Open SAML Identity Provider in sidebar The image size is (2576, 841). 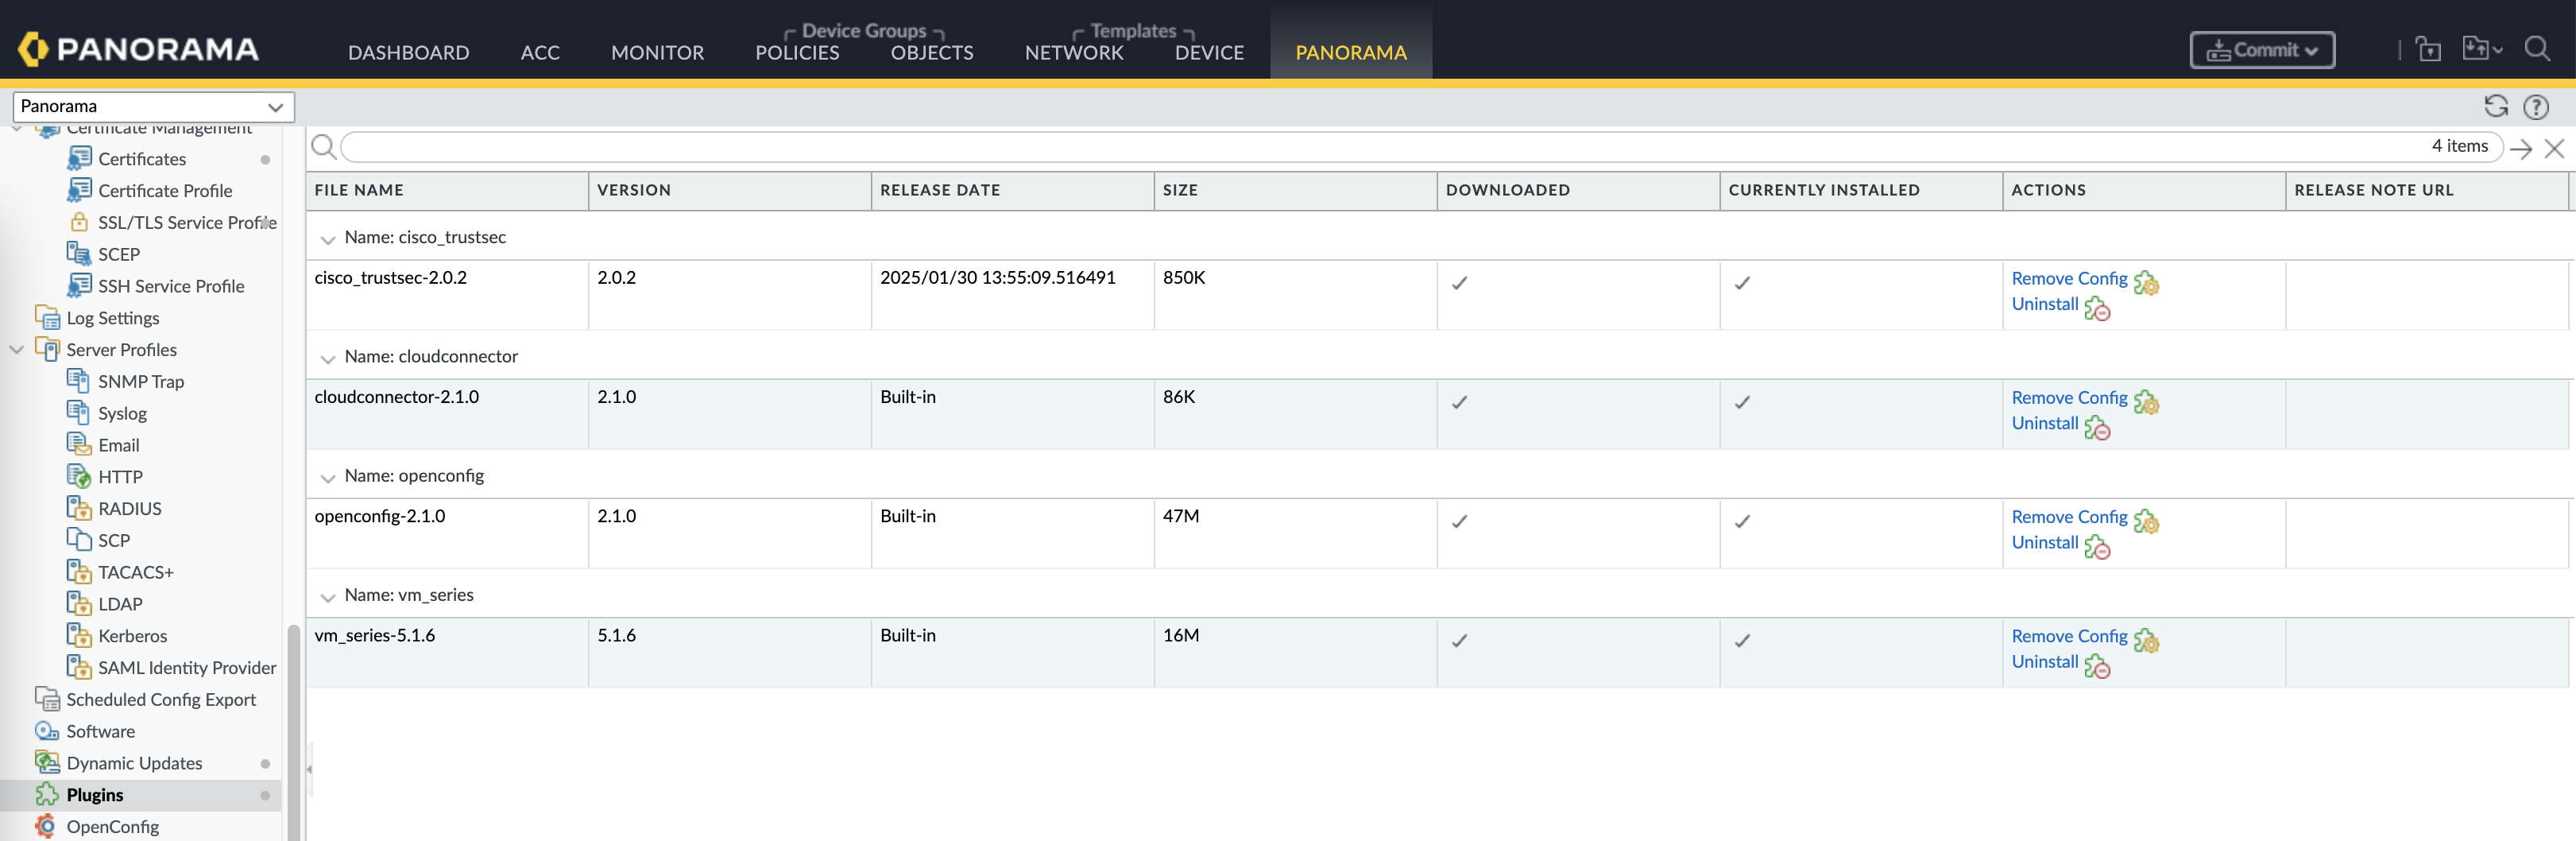(186, 667)
